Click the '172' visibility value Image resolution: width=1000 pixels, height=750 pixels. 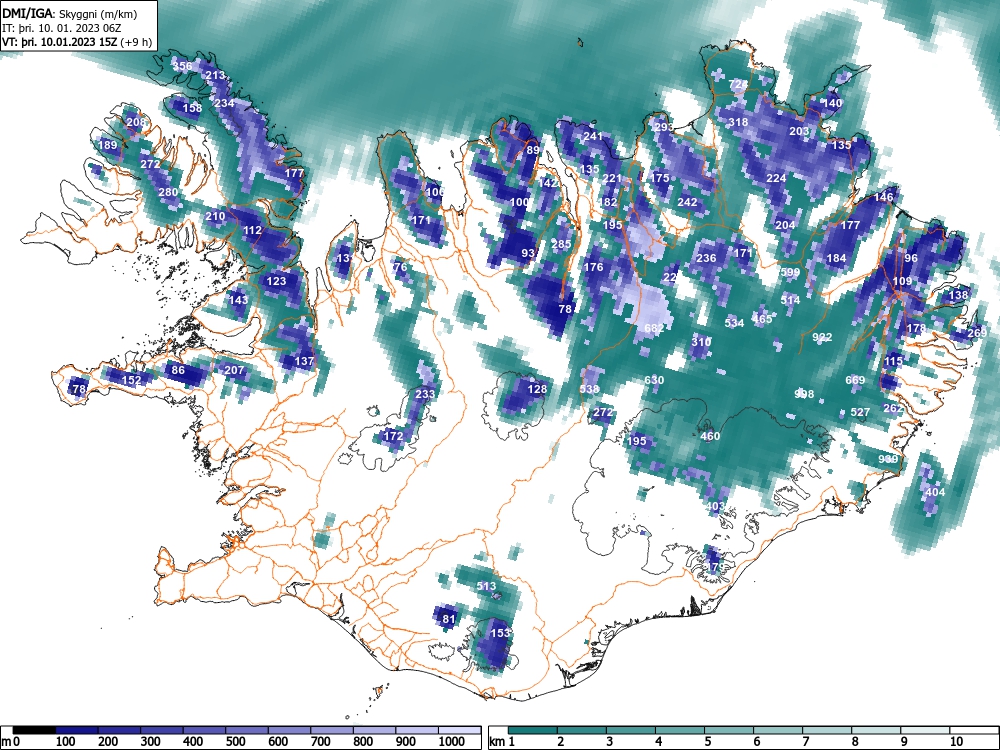click(393, 436)
